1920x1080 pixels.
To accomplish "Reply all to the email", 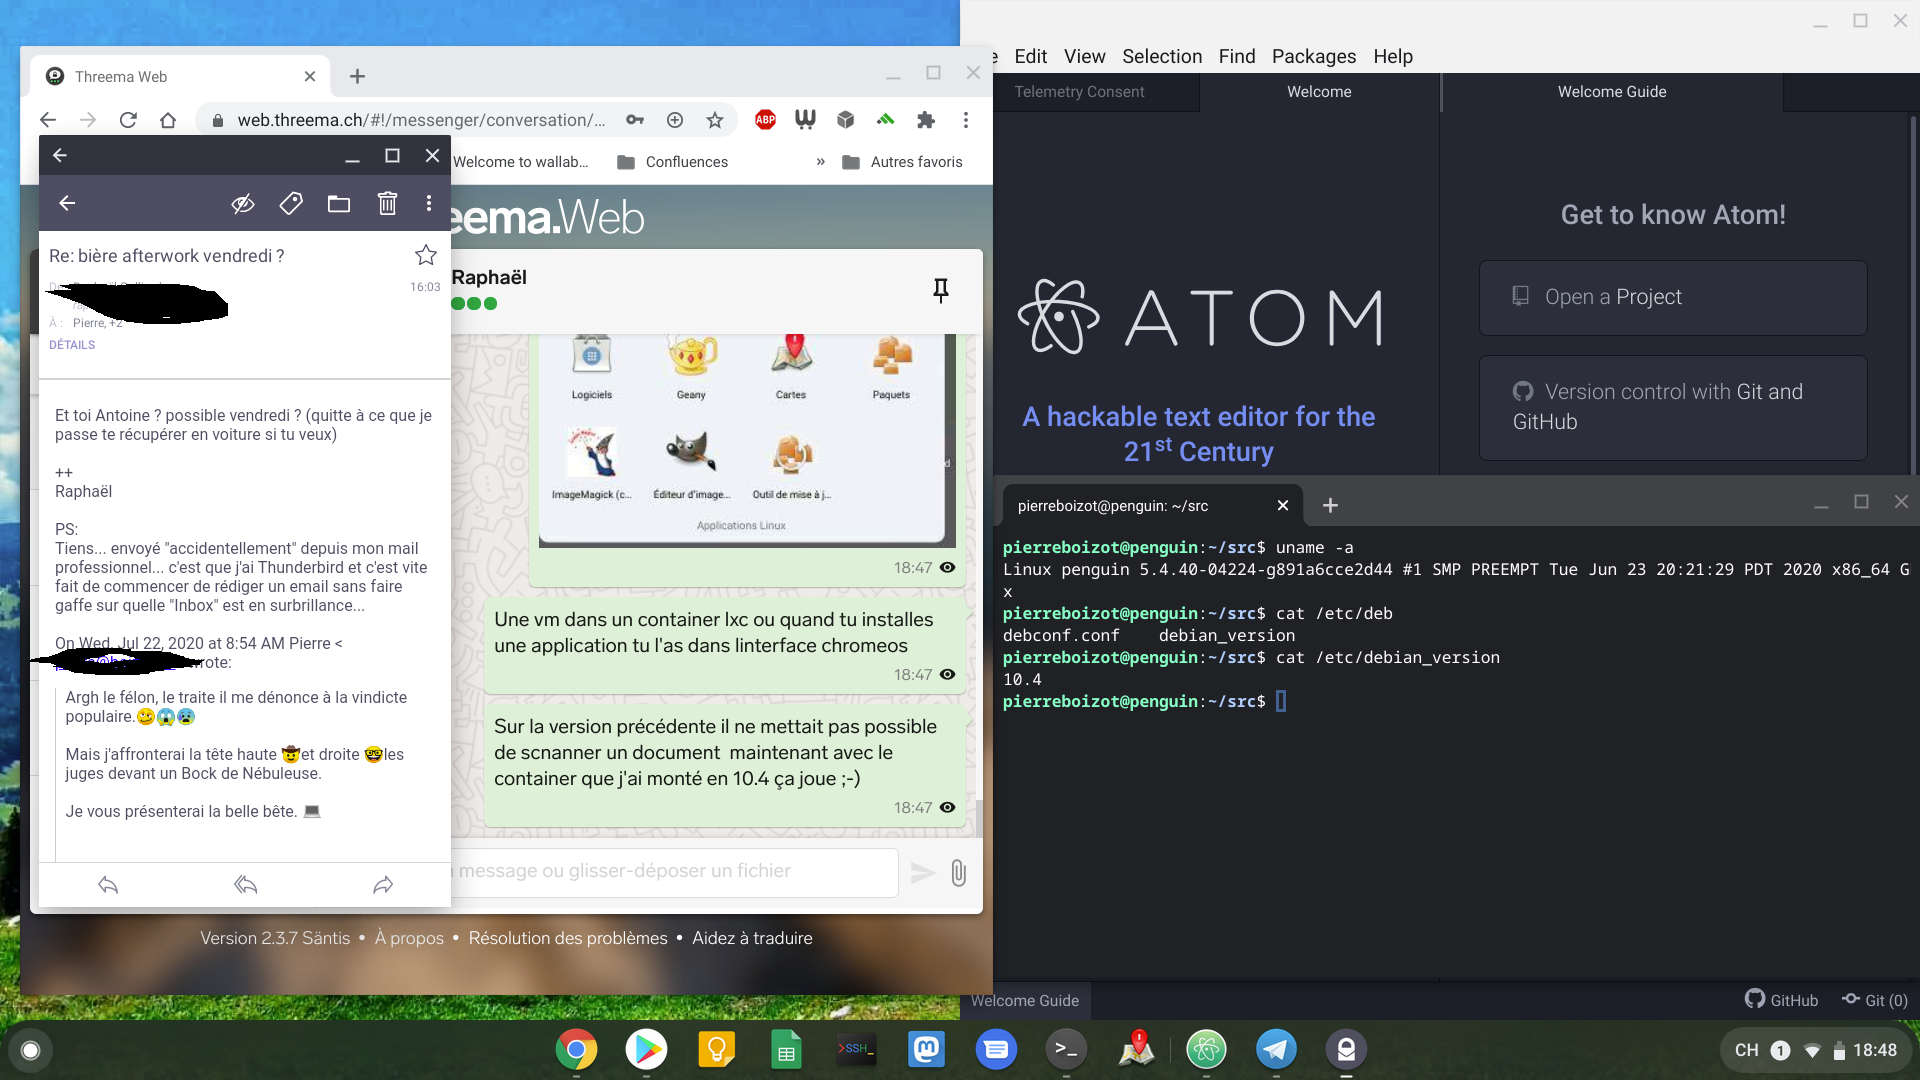I will click(246, 885).
